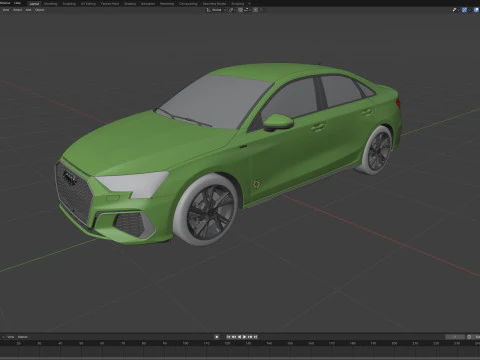The height and width of the screenshot is (360, 480).
Task: Switch to the Shading workspace tab
Action: 130,4
